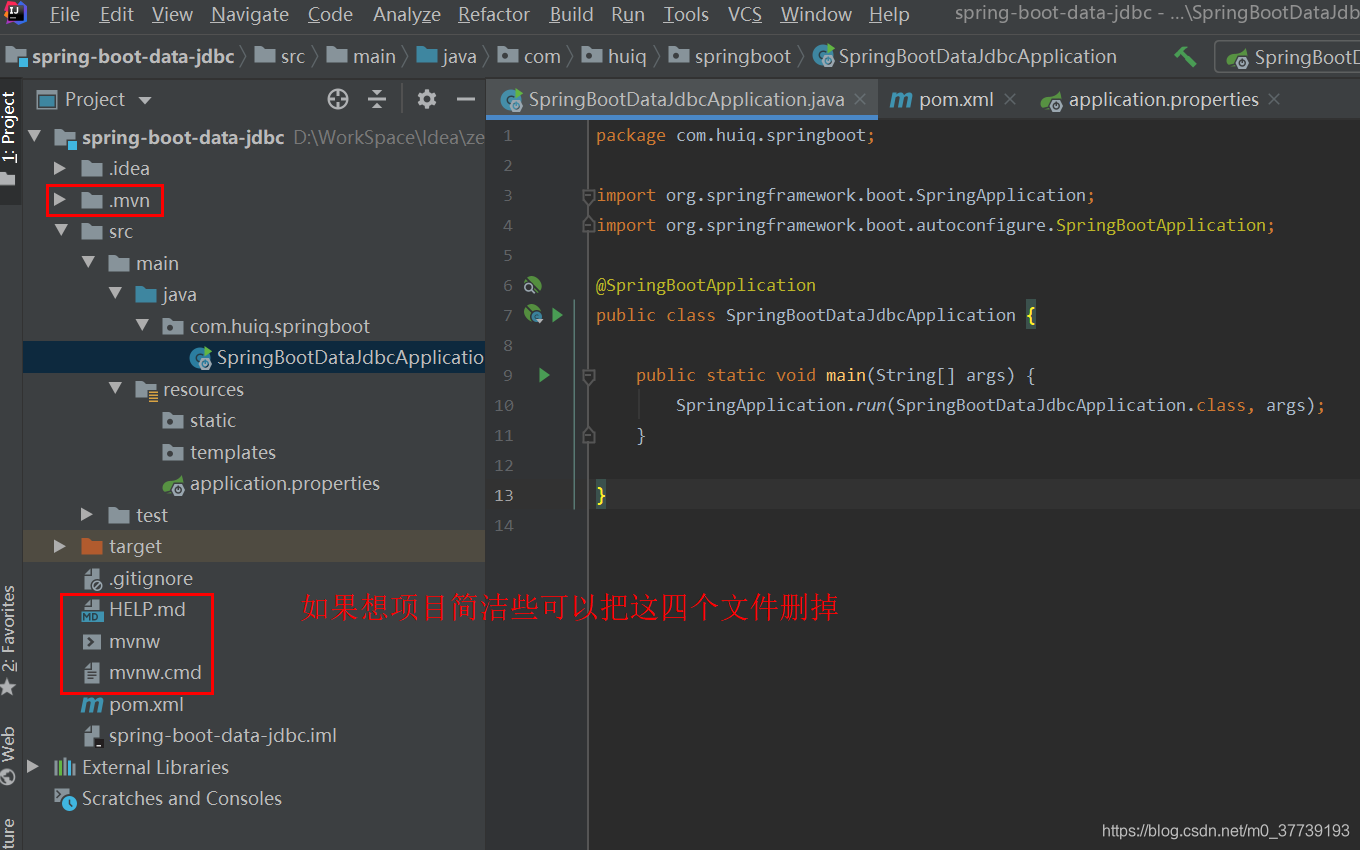Open the Navigate menu
This screenshot has height=850, width=1360.
(x=250, y=14)
